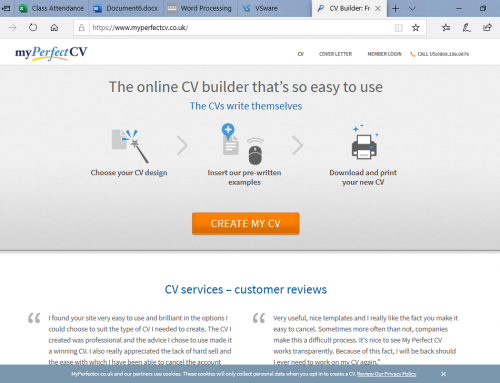500x383 pixels.
Task: Click the printer download icon
Action: (x=364, y=142)
